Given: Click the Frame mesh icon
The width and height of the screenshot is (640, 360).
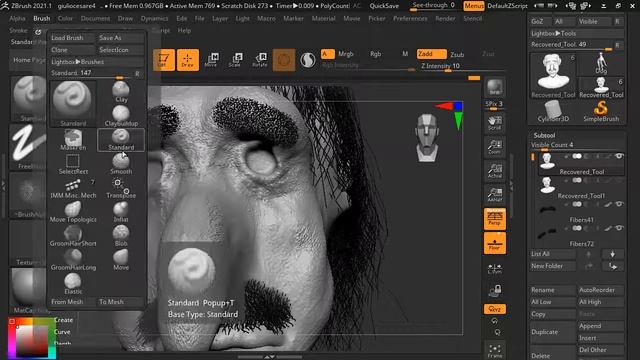Looking at the screenshot, I should [495, 351].
